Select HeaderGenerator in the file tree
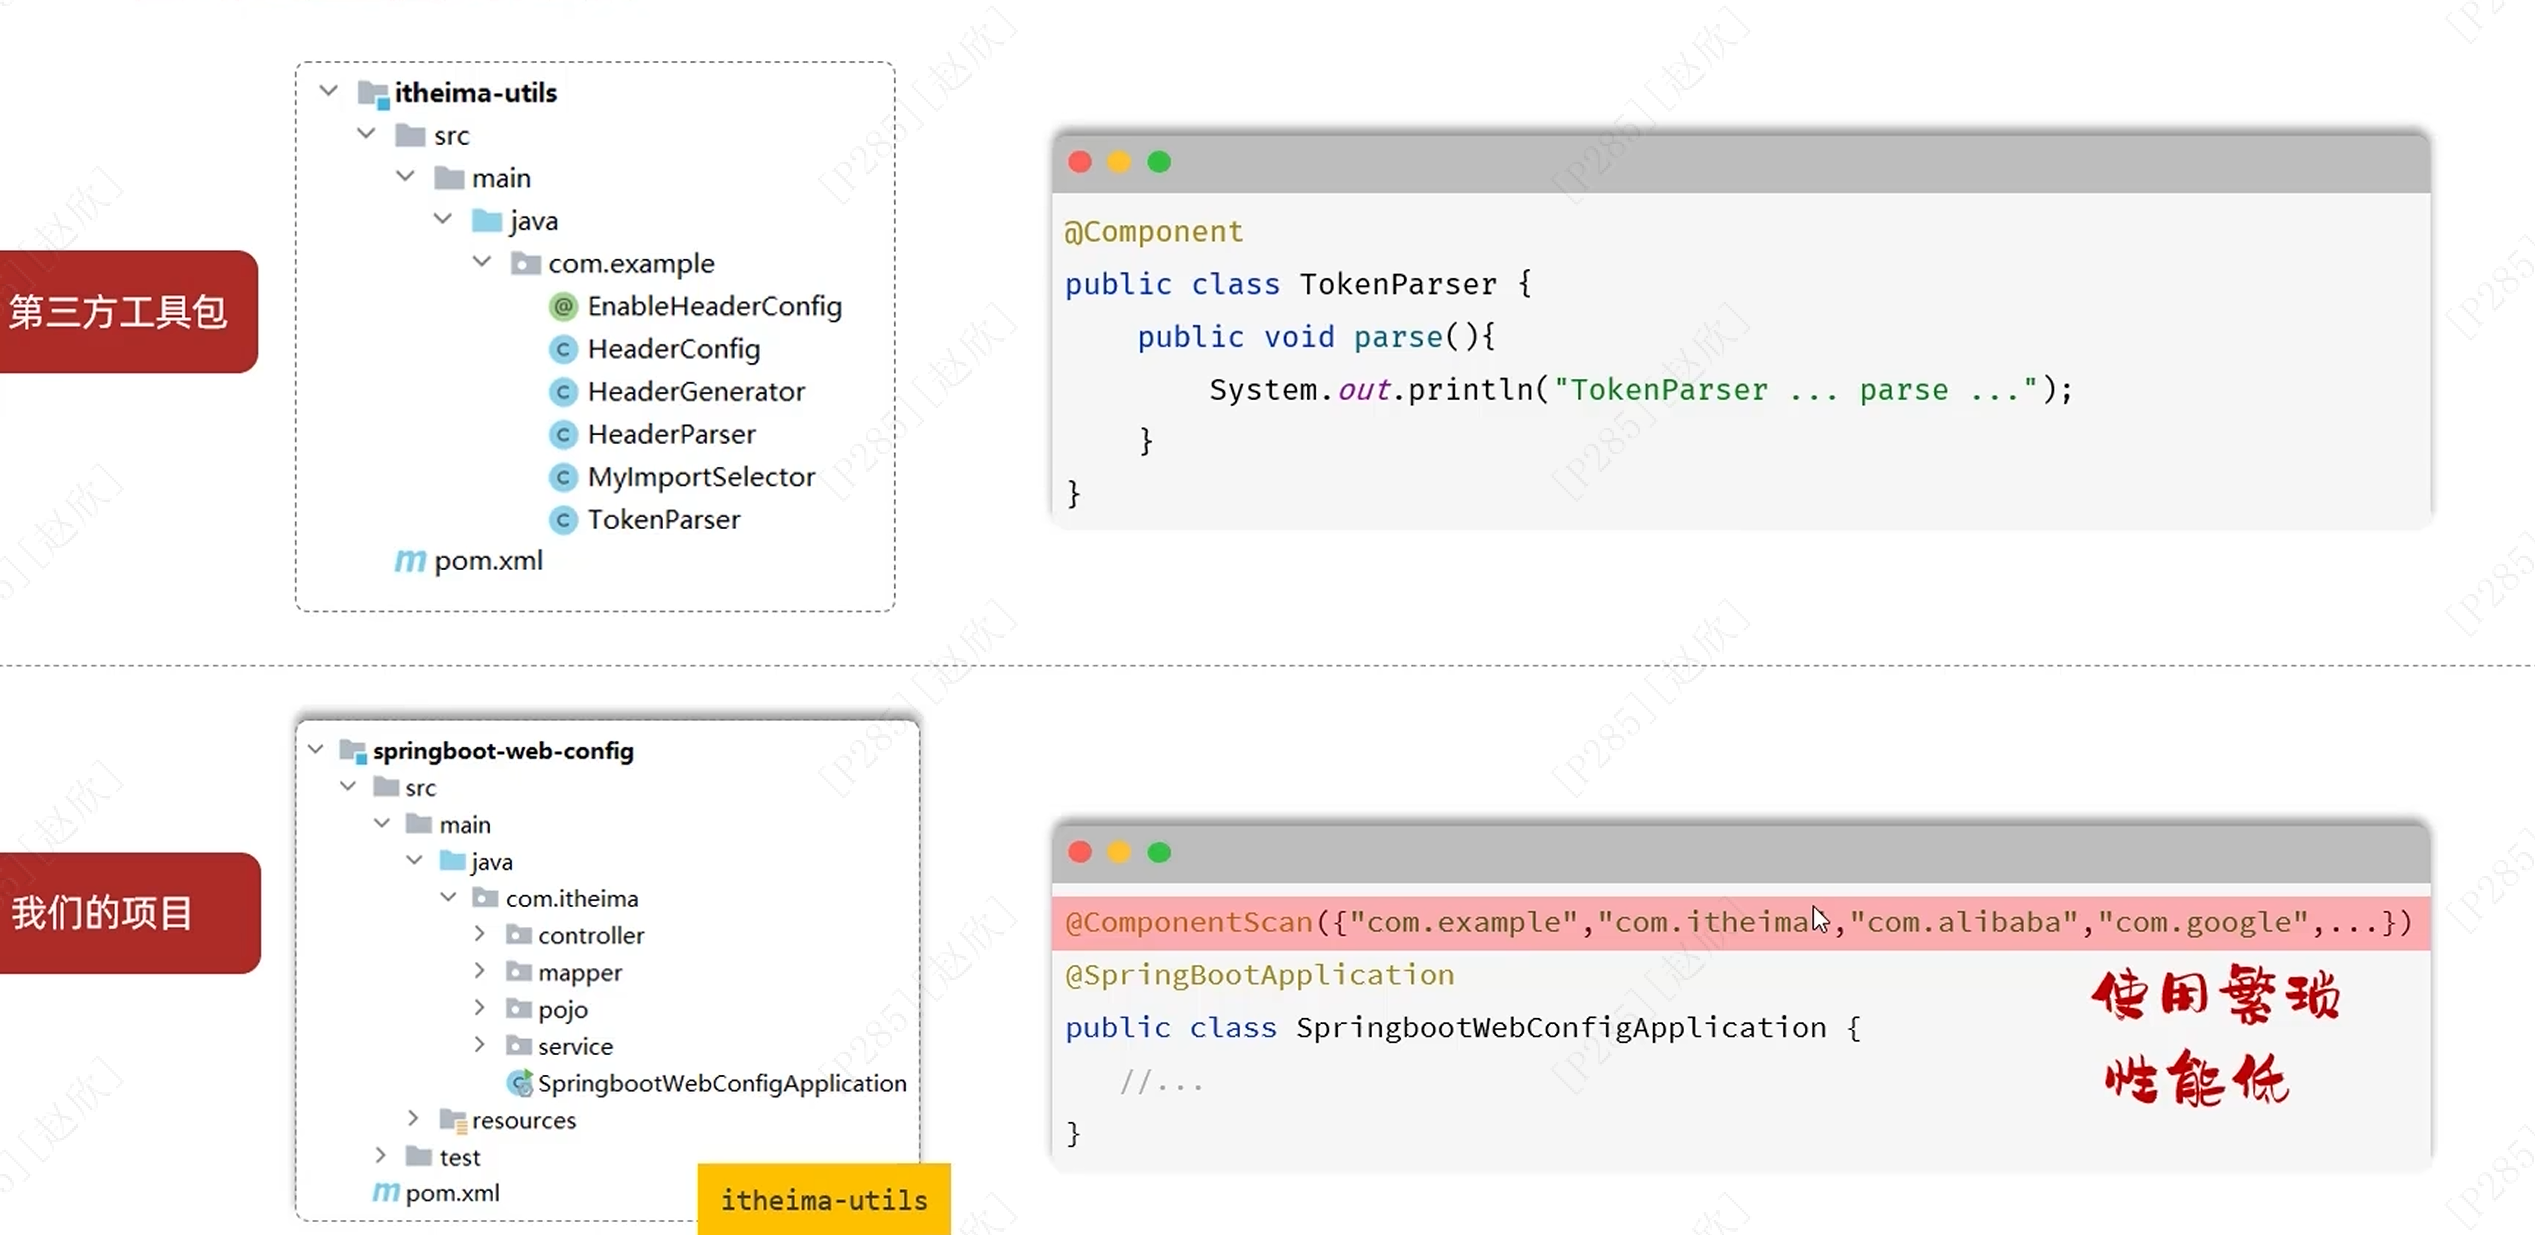This screenshot has height=1235, width=2535. (695, 392)
